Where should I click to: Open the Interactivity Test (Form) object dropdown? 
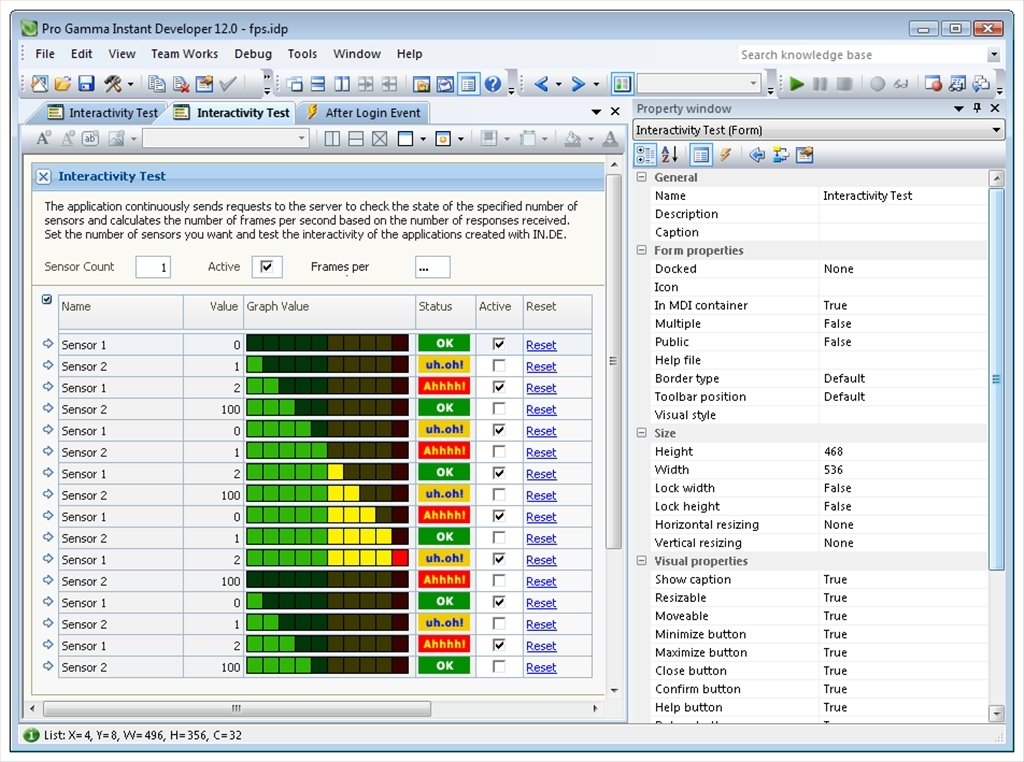click(996, 130)
